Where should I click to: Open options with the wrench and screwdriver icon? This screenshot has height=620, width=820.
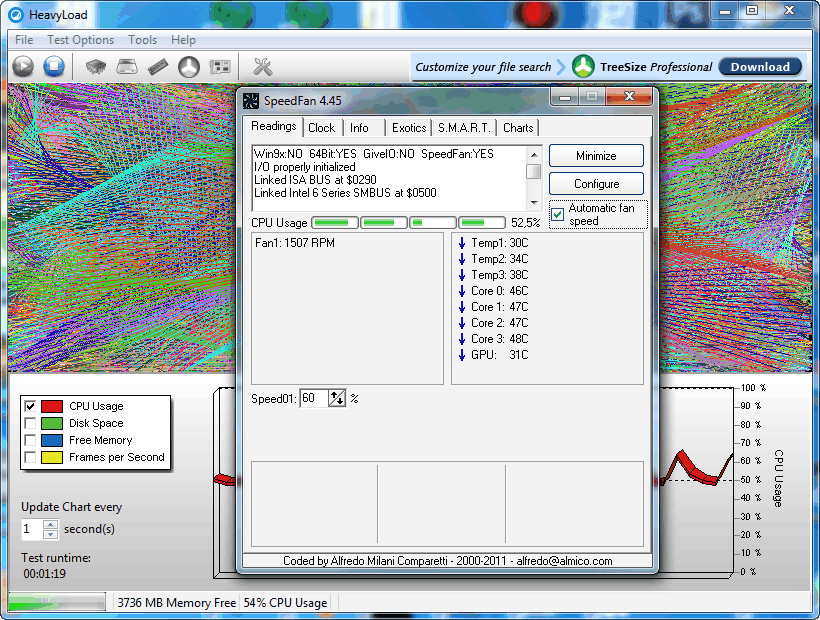pyautogui.click(x=263, y=67)
